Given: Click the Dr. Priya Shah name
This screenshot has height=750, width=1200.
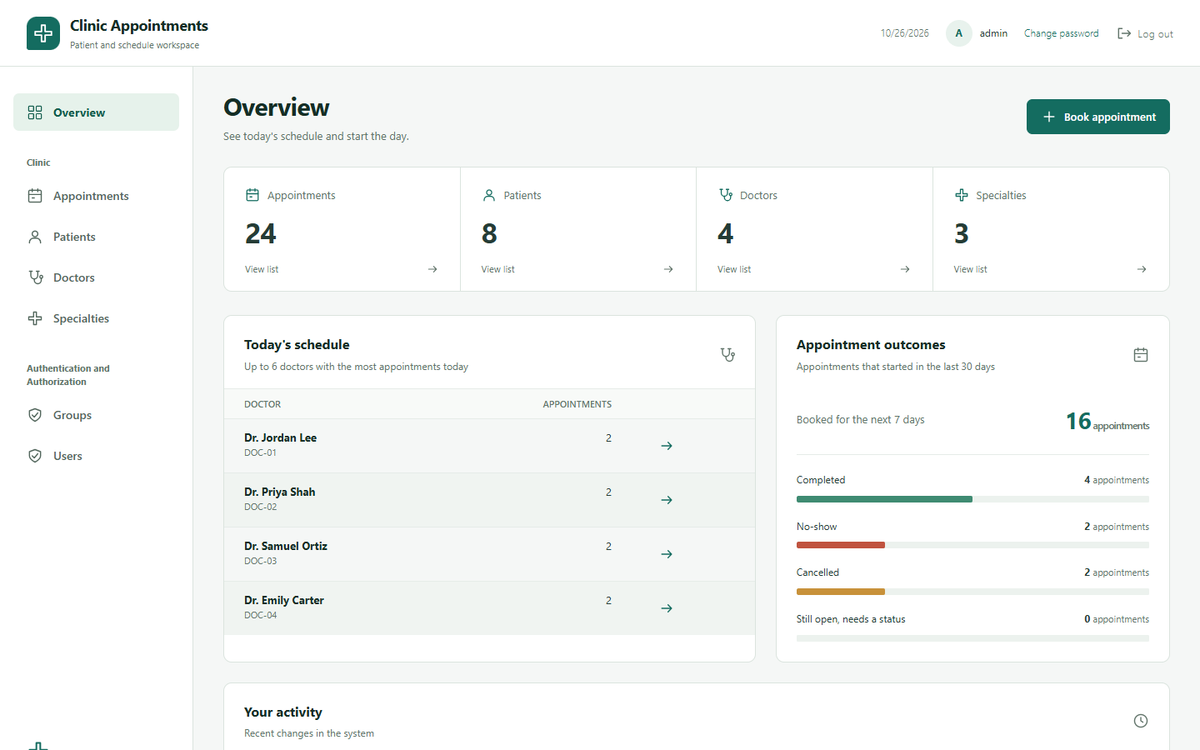Looking at the screenshot, I should click(x=280, y=492).
